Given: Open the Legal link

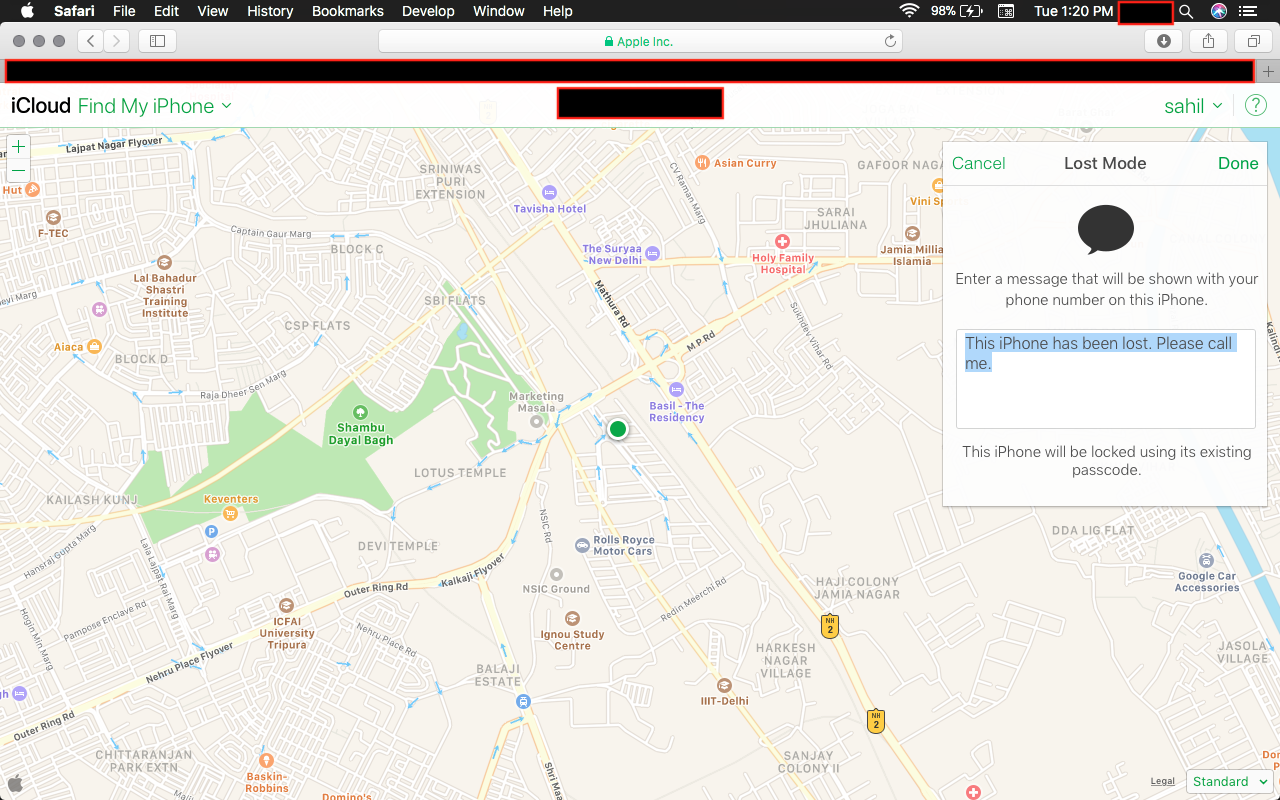Looking at the screenshot, I should coord(1162,782).
